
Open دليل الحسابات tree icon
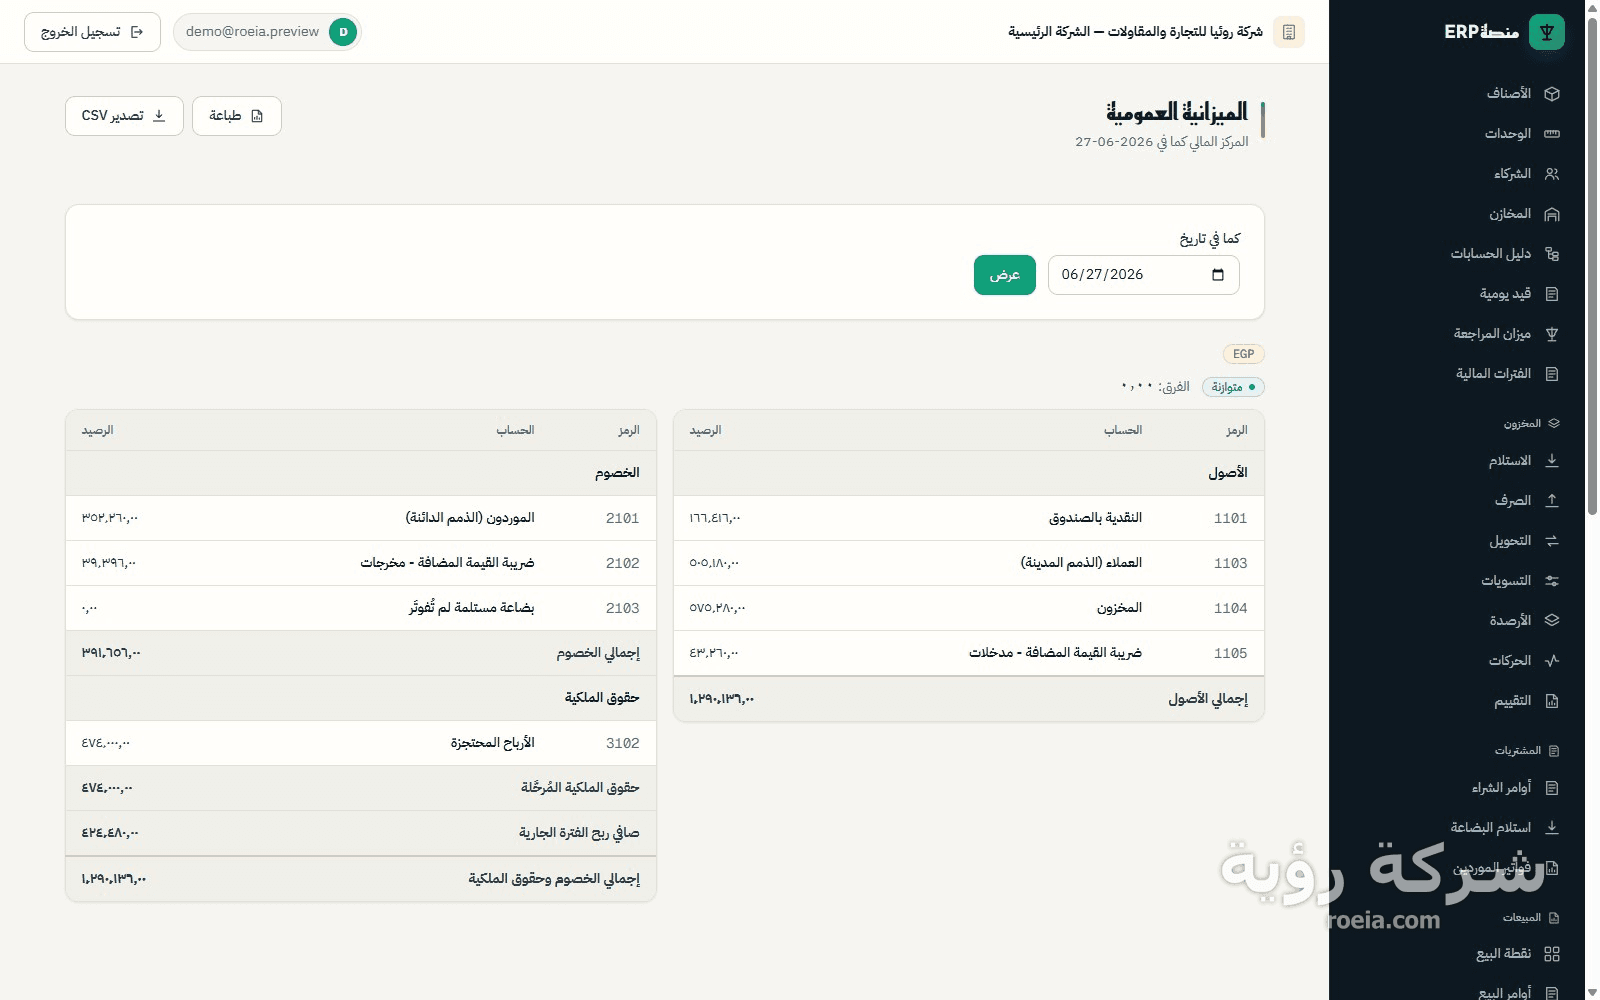1552,254
